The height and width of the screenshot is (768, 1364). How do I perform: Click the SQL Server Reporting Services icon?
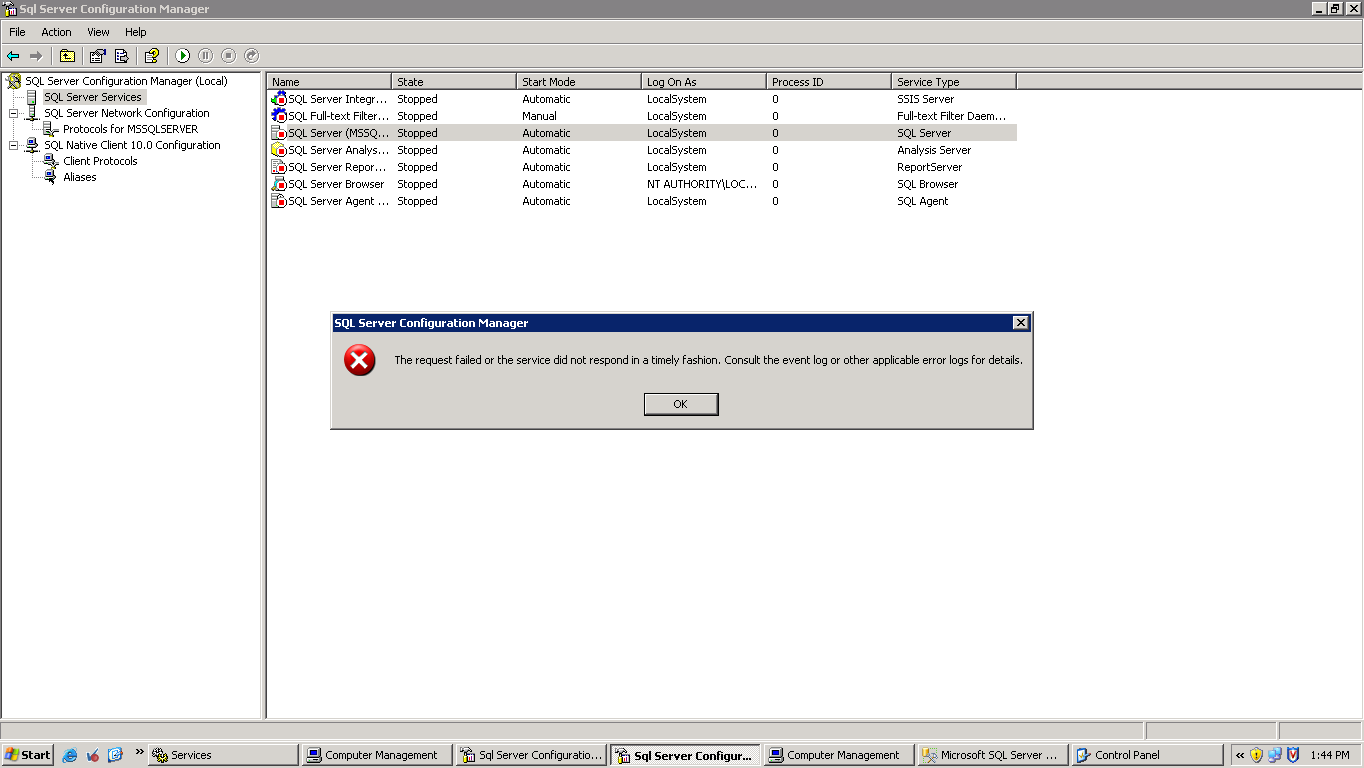[x=279, y=167]
